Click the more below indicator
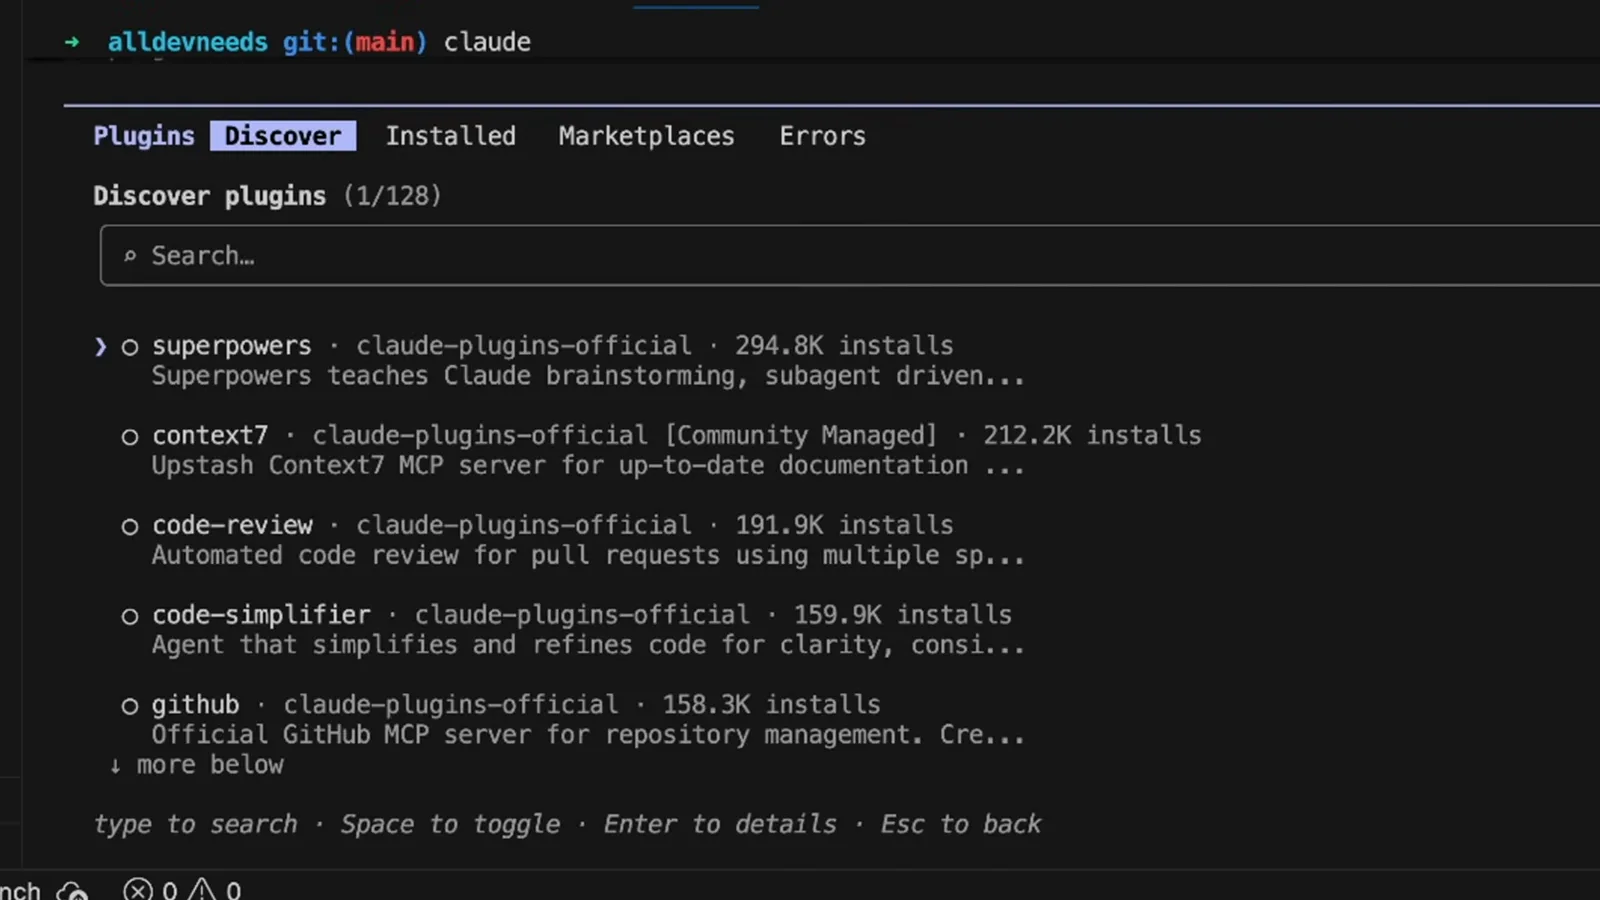Image resolution: width=1600 pixels, height=900 pixels. [197, 765]
